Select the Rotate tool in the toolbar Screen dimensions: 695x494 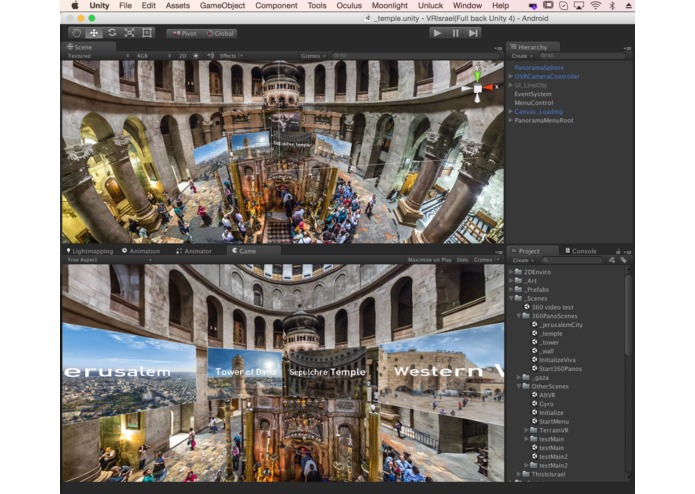tap(112, 33)
